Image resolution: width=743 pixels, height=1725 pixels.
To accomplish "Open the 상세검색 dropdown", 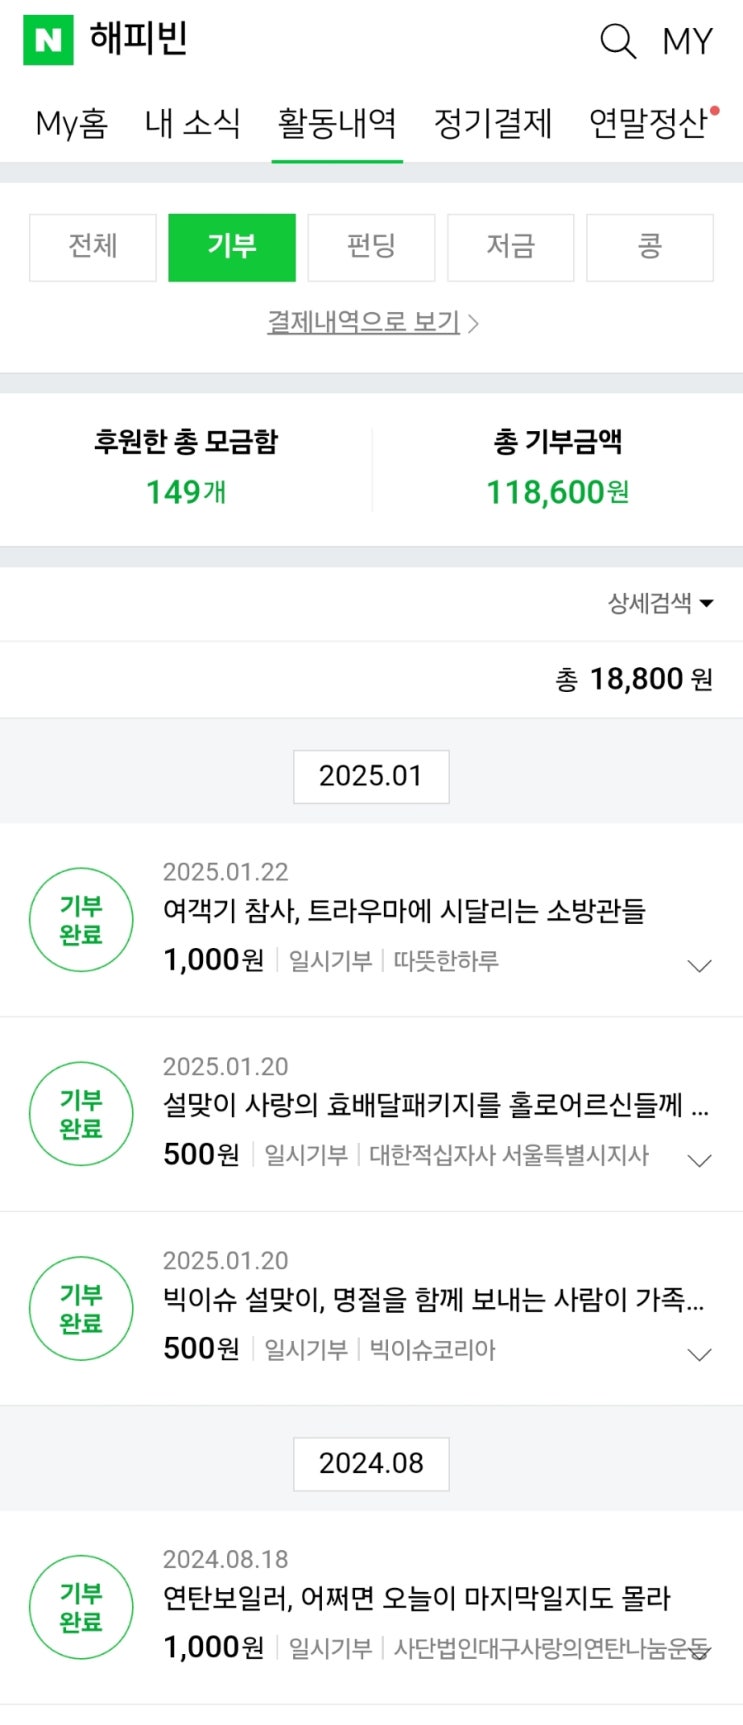I will (x=660, y=603).
